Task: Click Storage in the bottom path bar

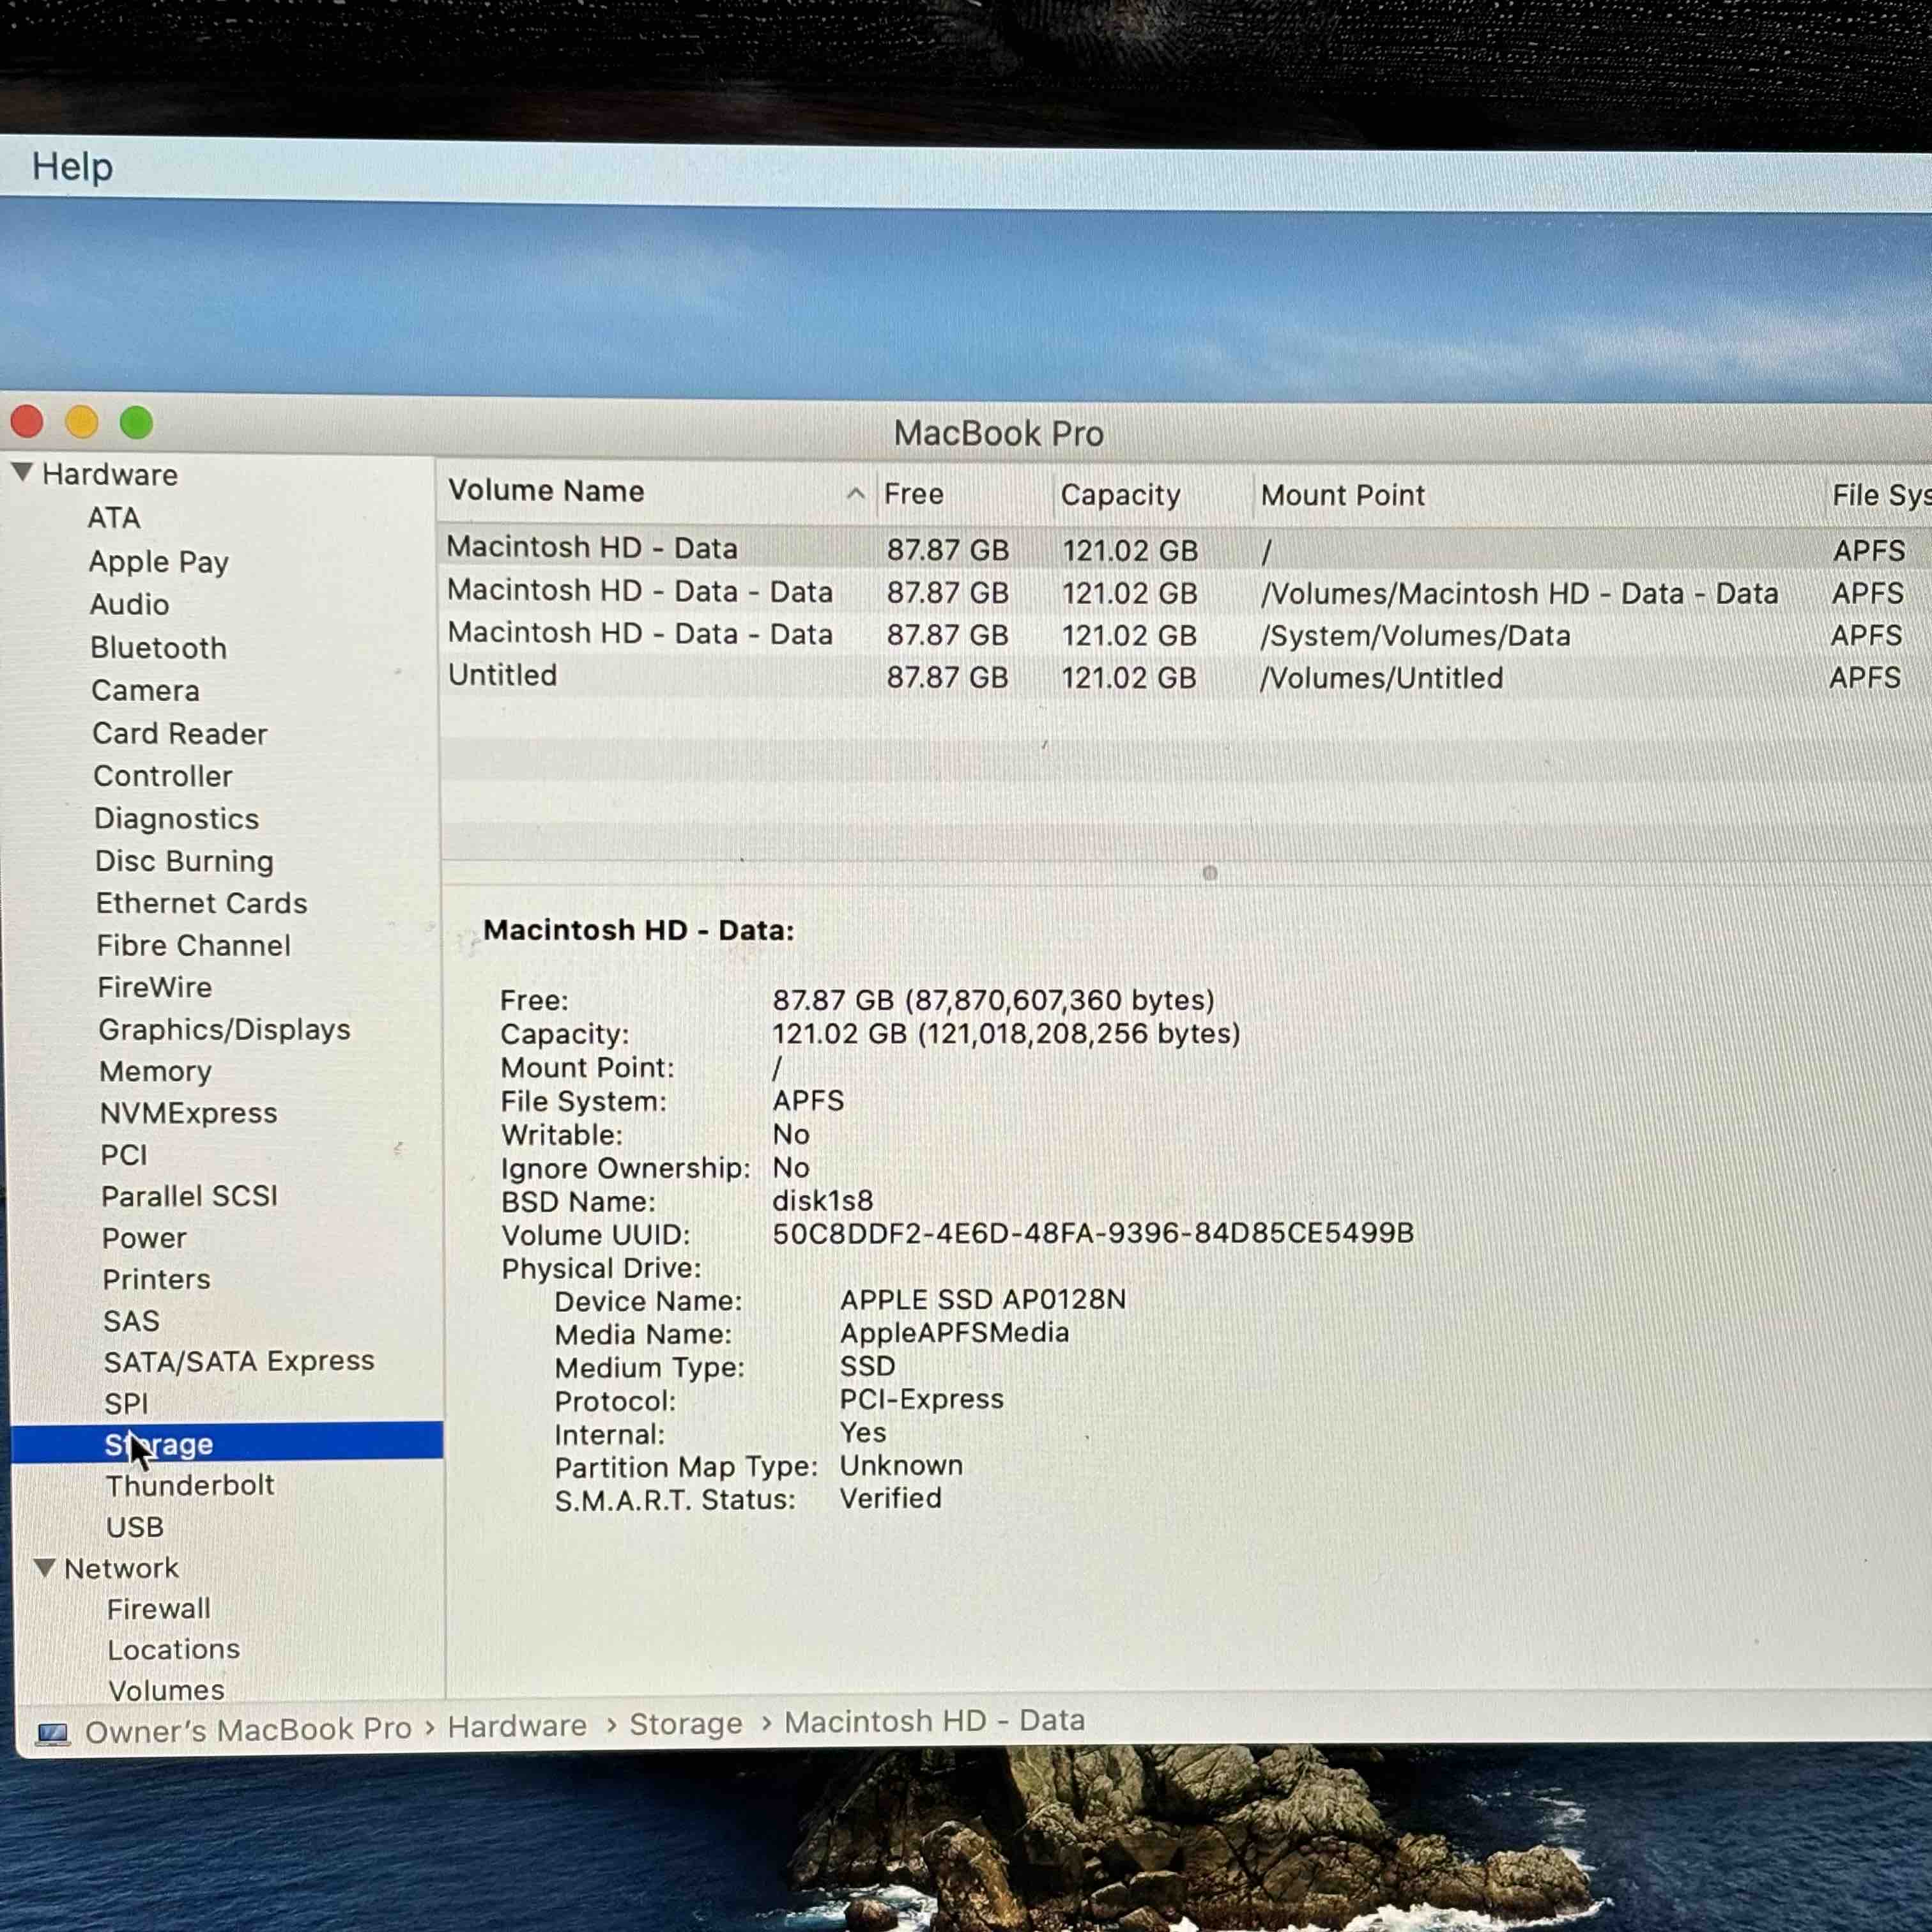Action: coord(685,1724)
